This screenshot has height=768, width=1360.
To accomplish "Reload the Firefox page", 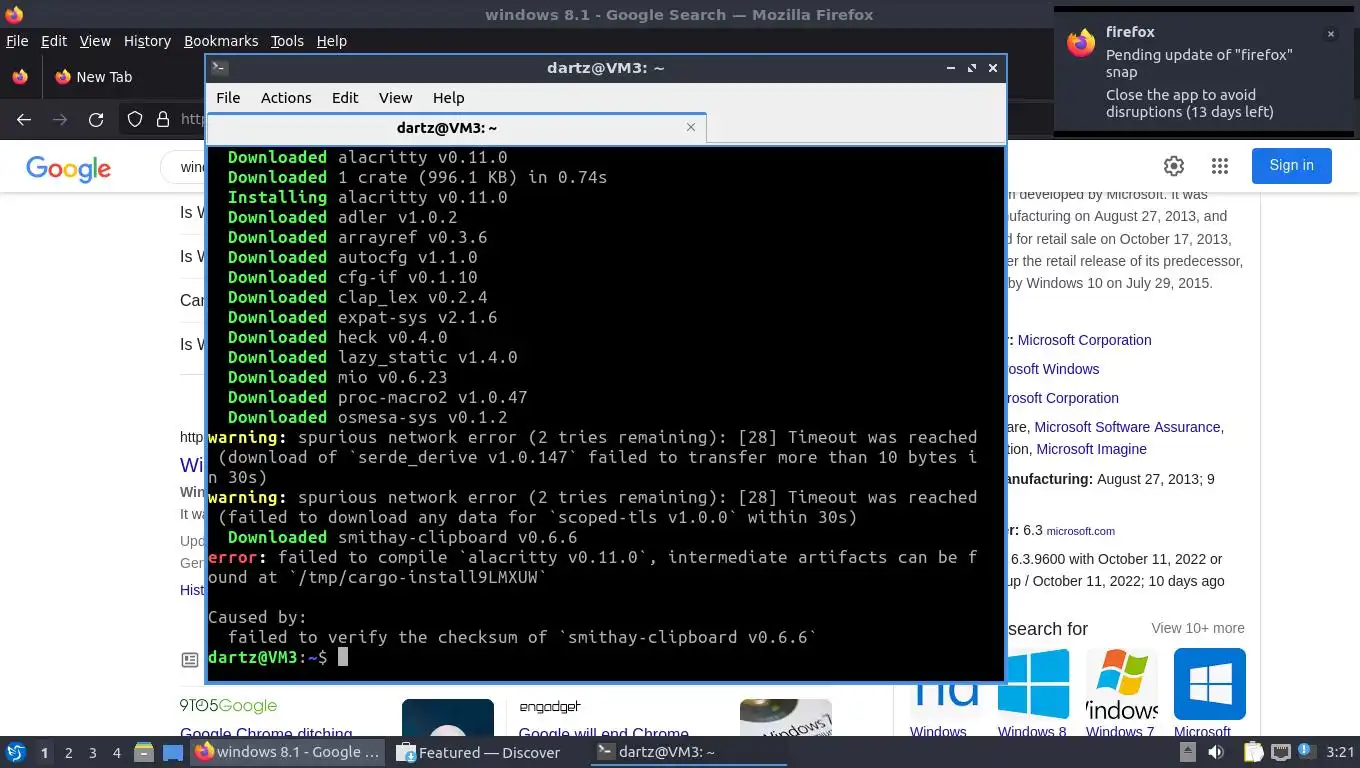I will coord(96,120).
